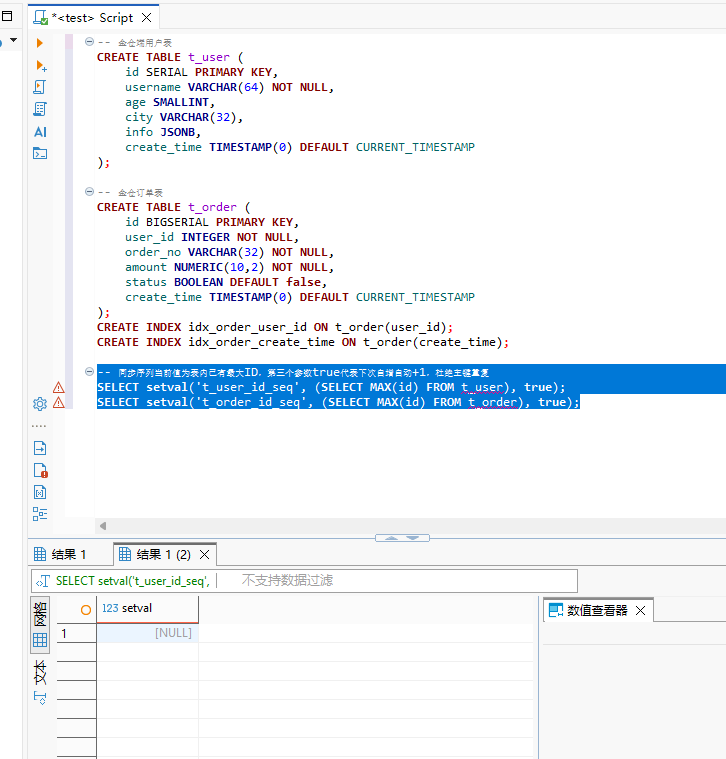This screenshot has width=726, height=759.
Task: Execute the statement in a new tab via play-plus icon
Action: click(41, 65)
